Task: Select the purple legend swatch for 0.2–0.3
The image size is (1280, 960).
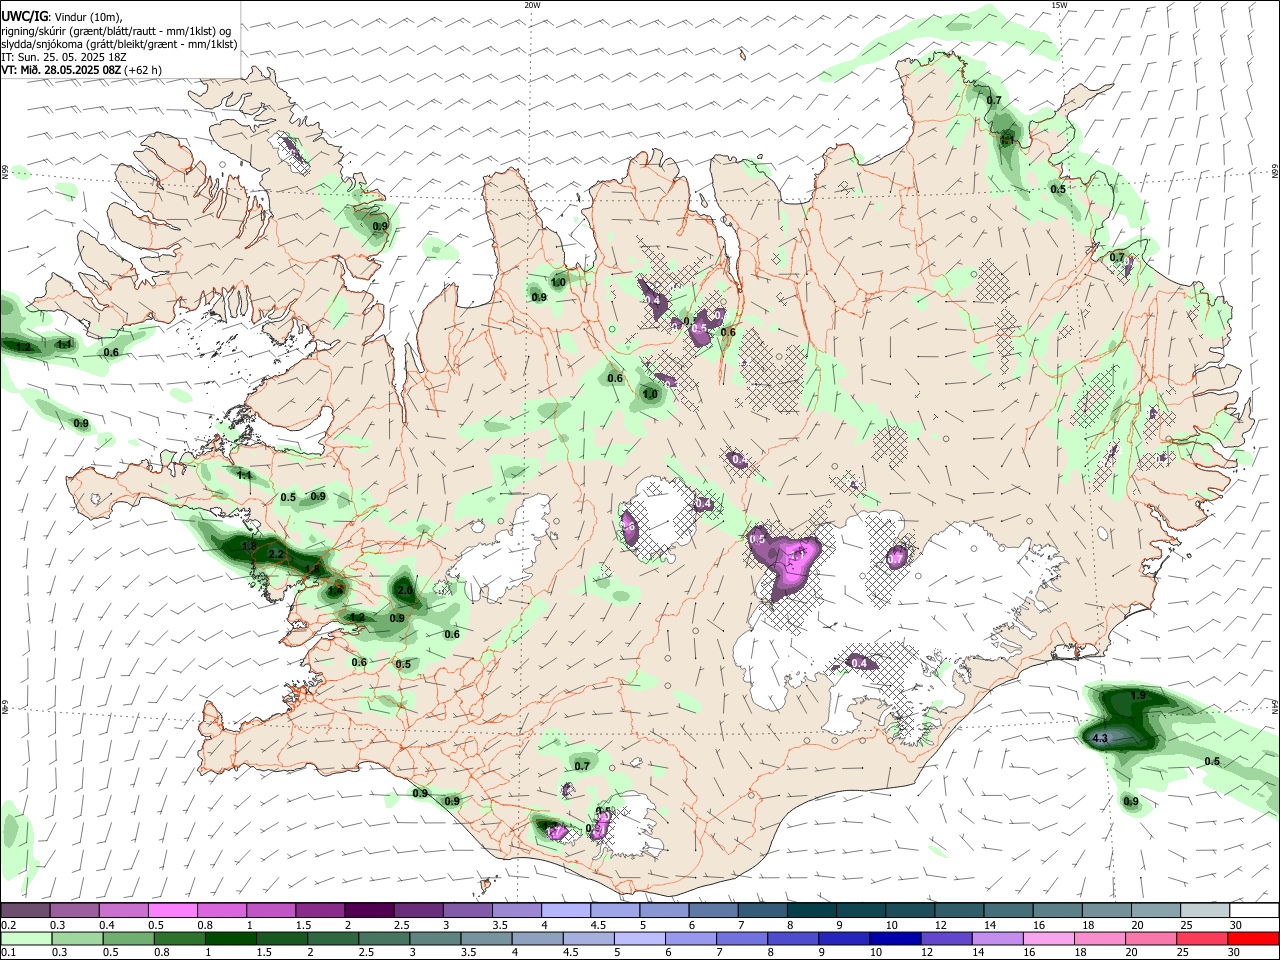Action: click(x=26, y=910)
